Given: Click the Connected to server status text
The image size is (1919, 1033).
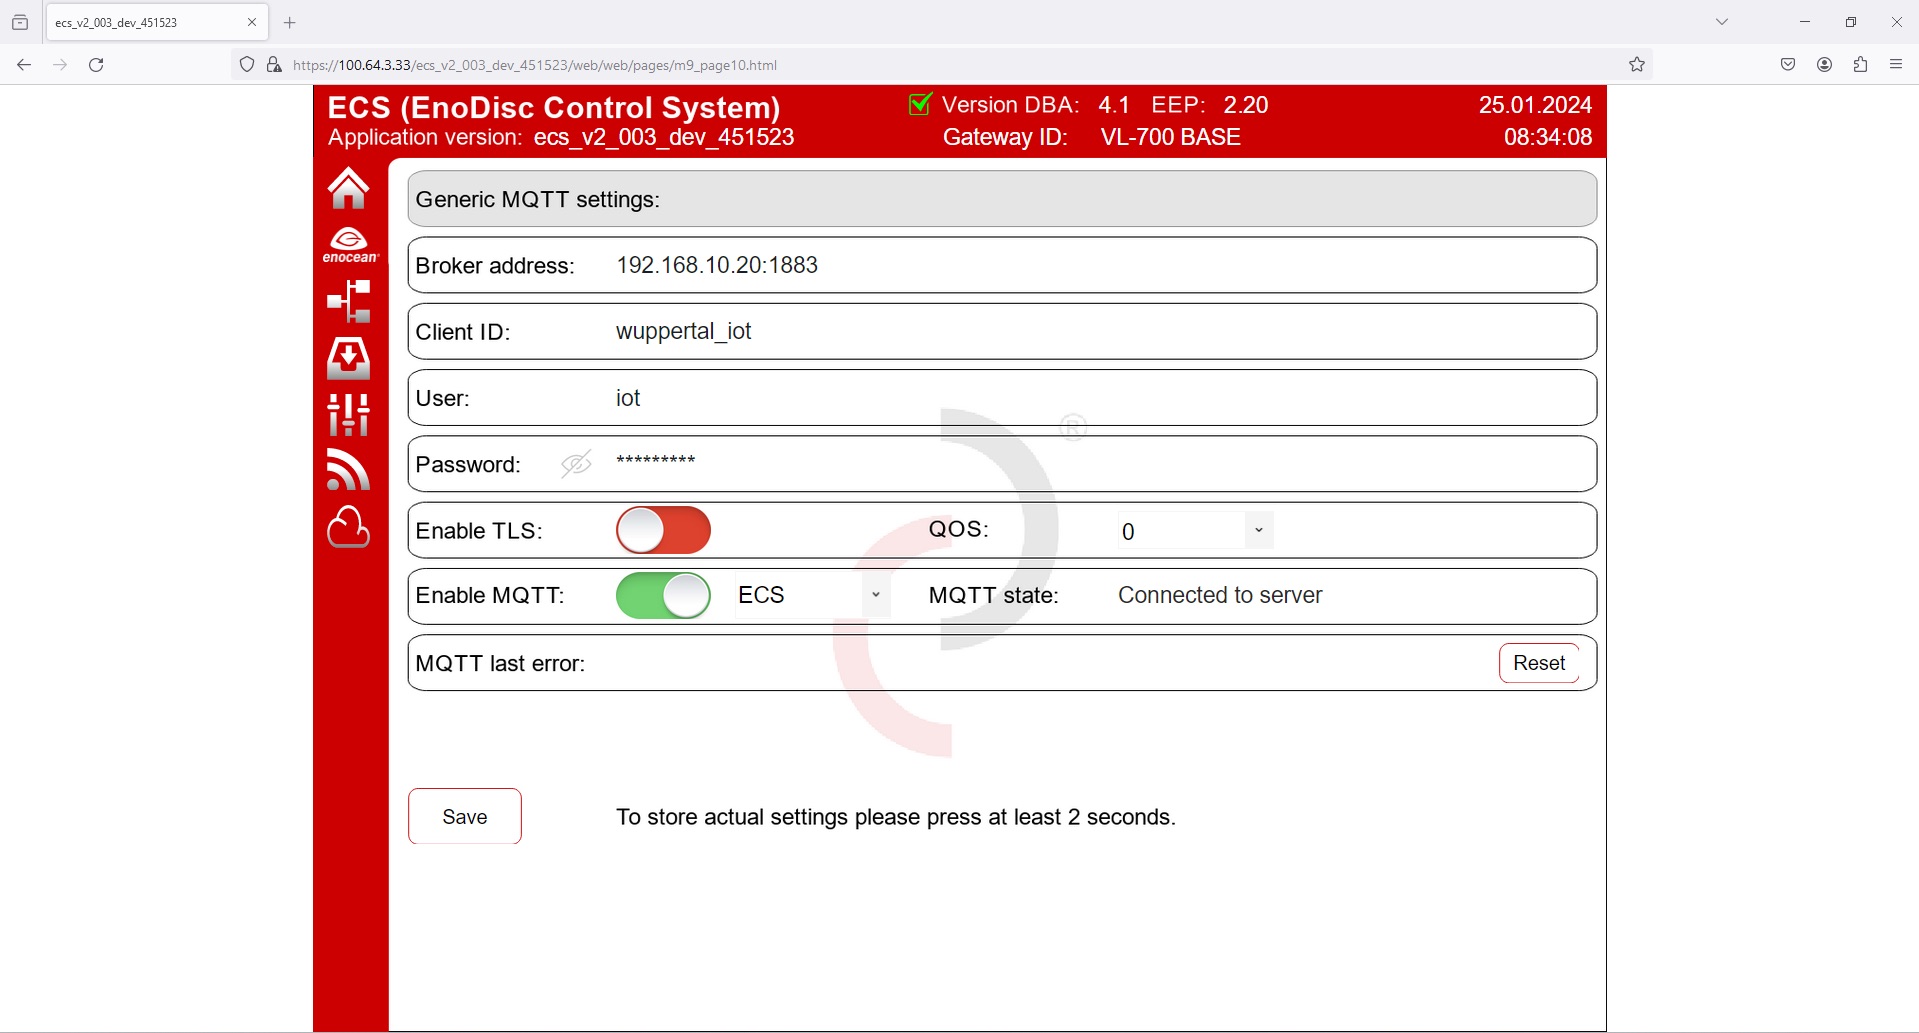Looking at the screenshot, I should pyautogui.click(x=1220, y=596).
